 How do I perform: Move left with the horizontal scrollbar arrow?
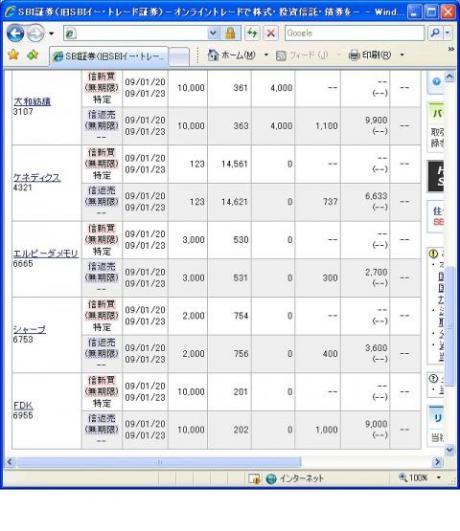[10, 462]
